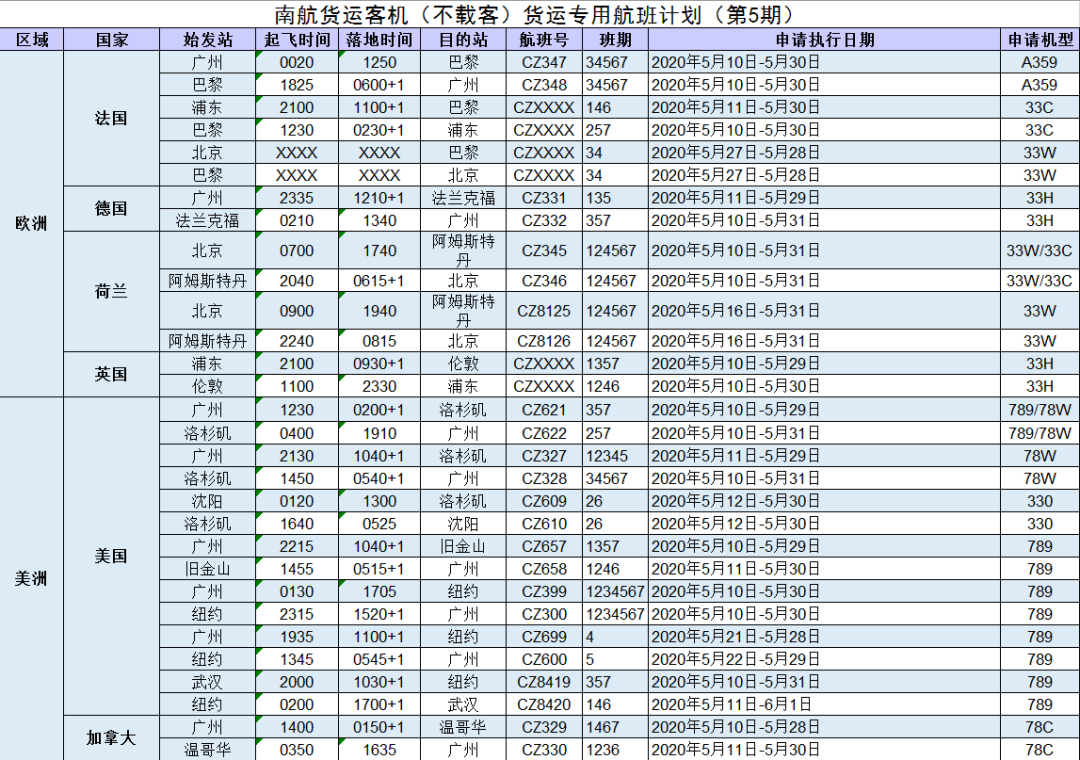Click flight number CZ327

click(x=544, y=456)
